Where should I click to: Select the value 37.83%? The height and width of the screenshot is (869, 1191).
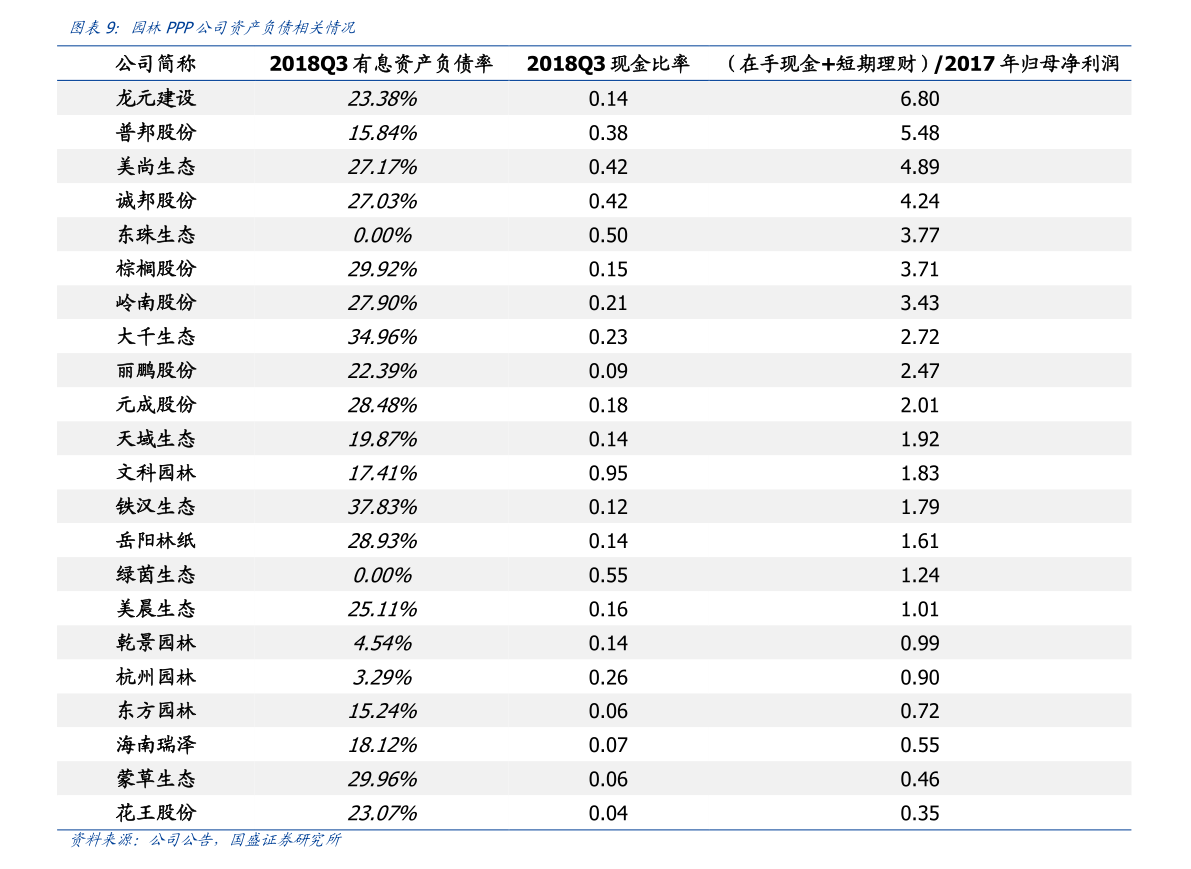click(382, 507)
